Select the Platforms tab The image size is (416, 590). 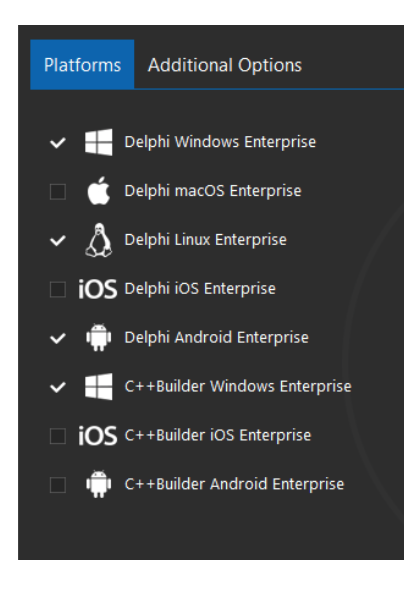click(82, 64)
